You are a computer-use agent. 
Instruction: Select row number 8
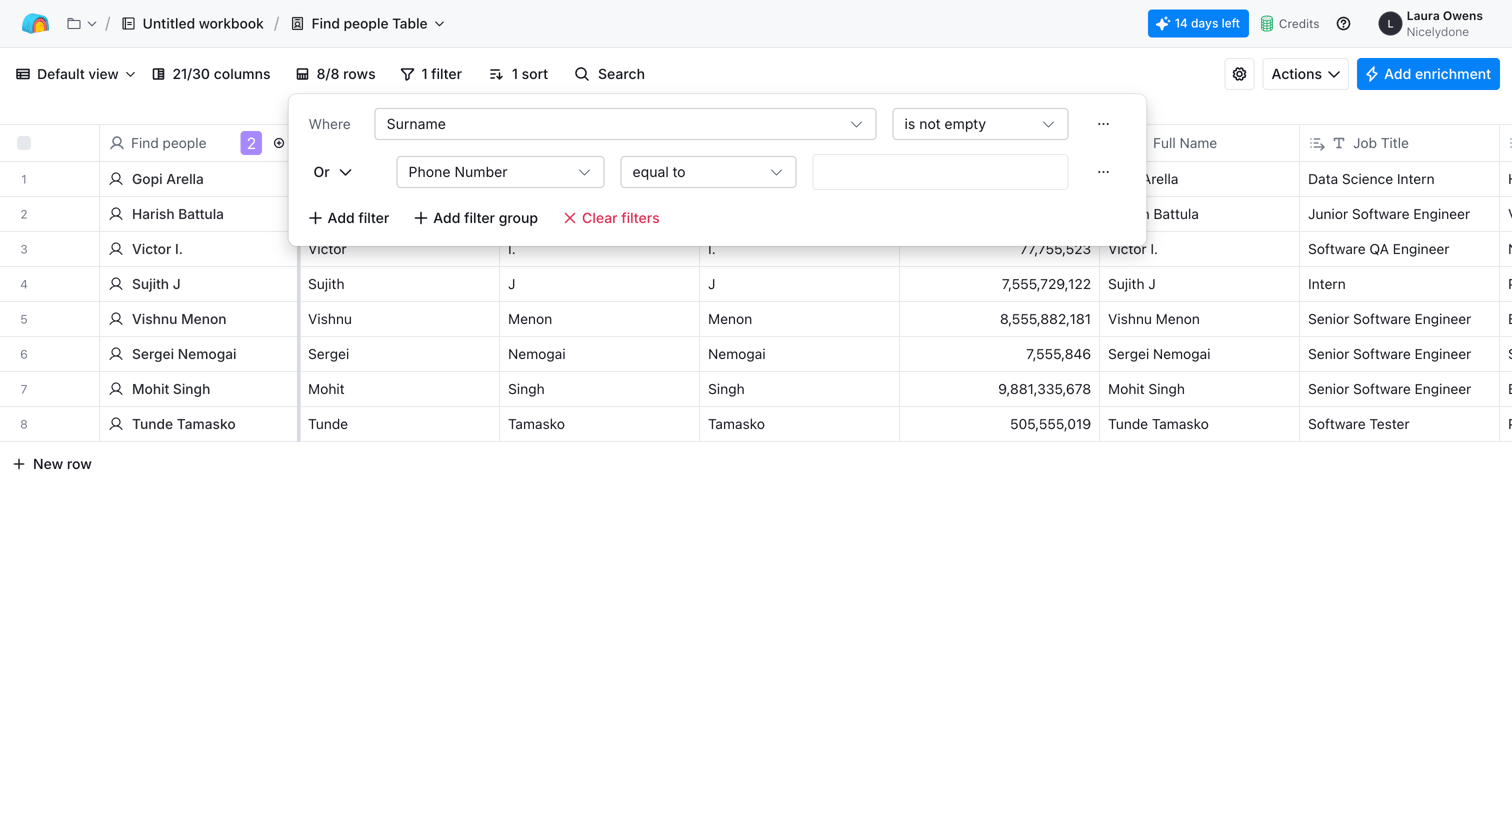[x=24, y=424]
